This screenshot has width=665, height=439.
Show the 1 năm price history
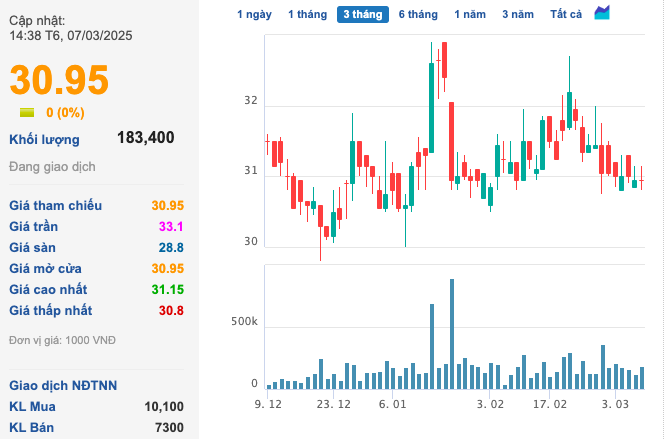pos(470,14)
